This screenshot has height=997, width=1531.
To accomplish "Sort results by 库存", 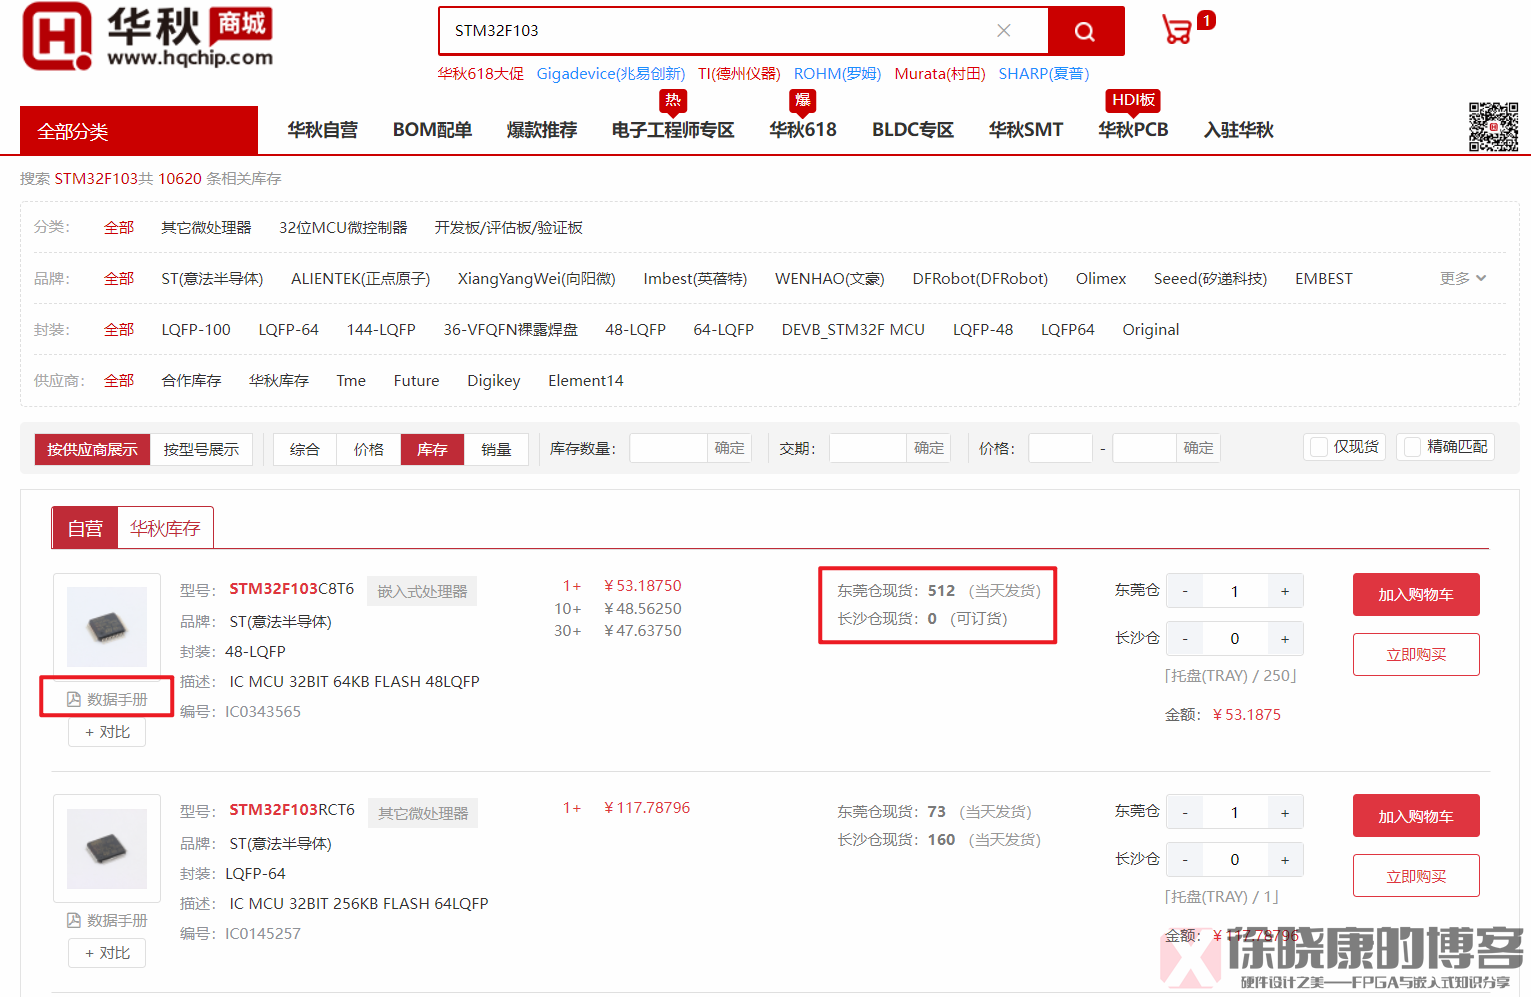I will [432, 449].
